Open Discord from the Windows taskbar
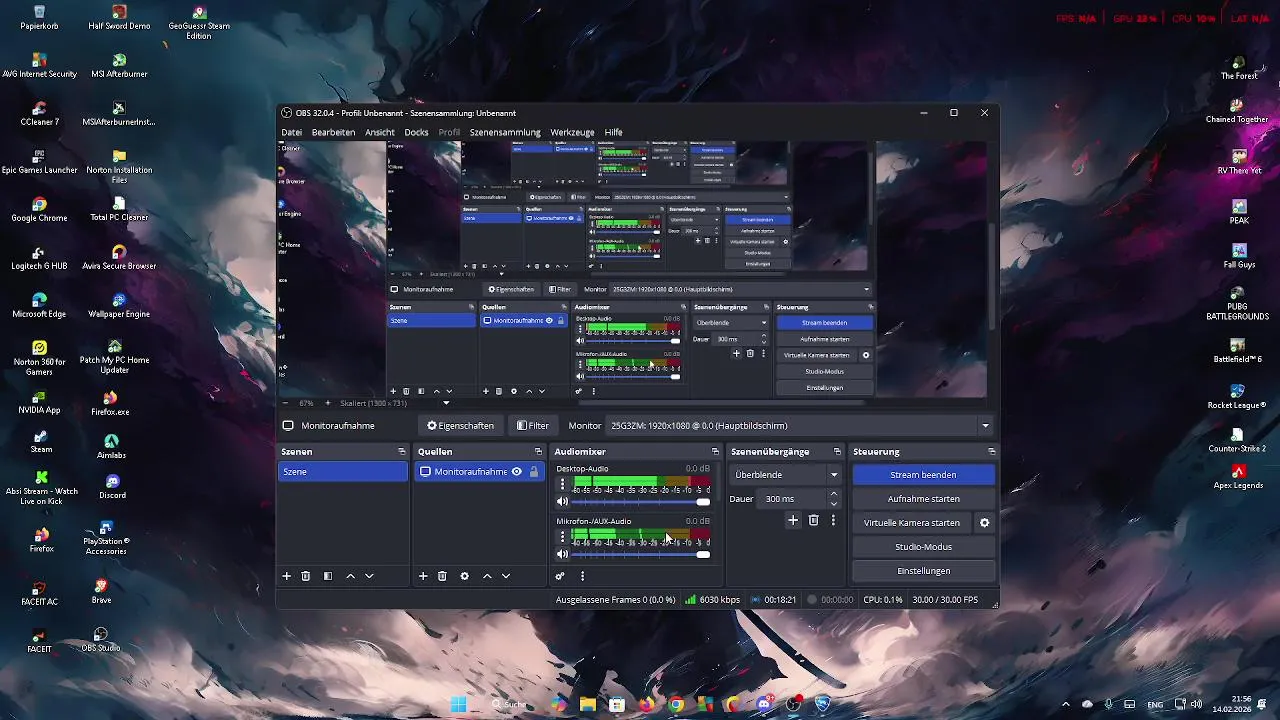This screenshot has height=720, width=1280. coord(764,705)
